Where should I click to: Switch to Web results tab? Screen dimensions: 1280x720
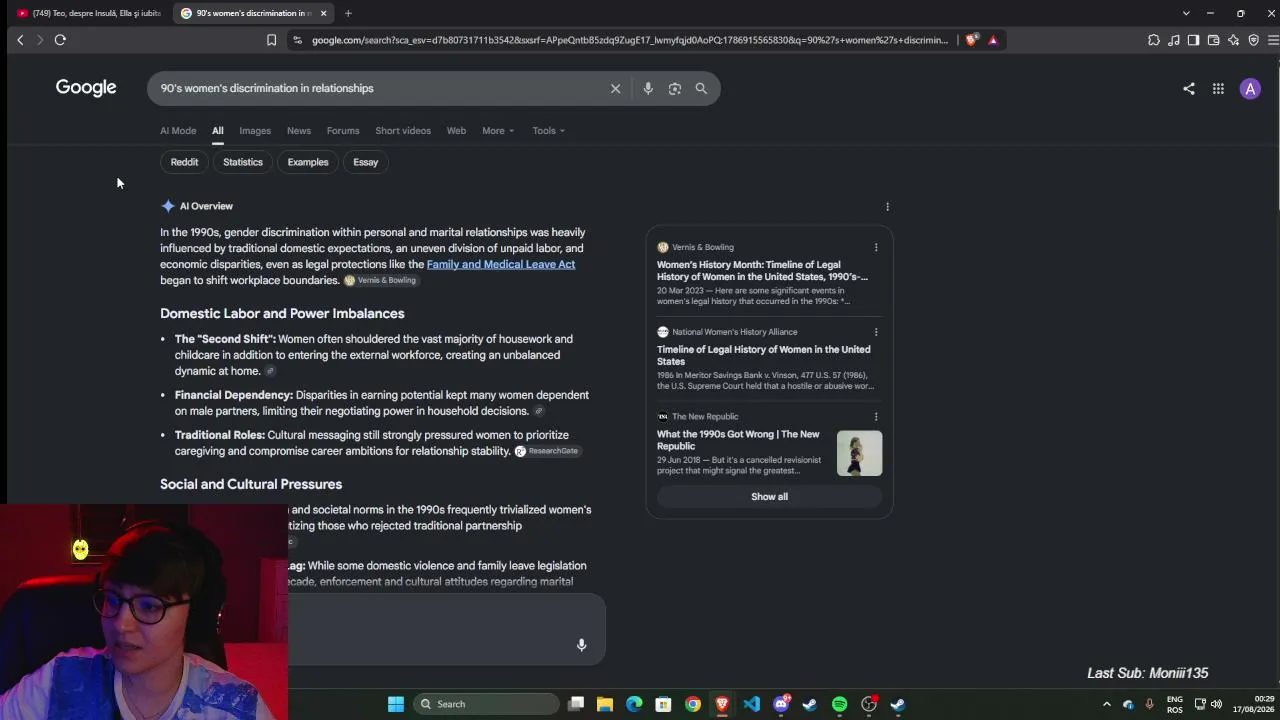(x=456, y=131)
